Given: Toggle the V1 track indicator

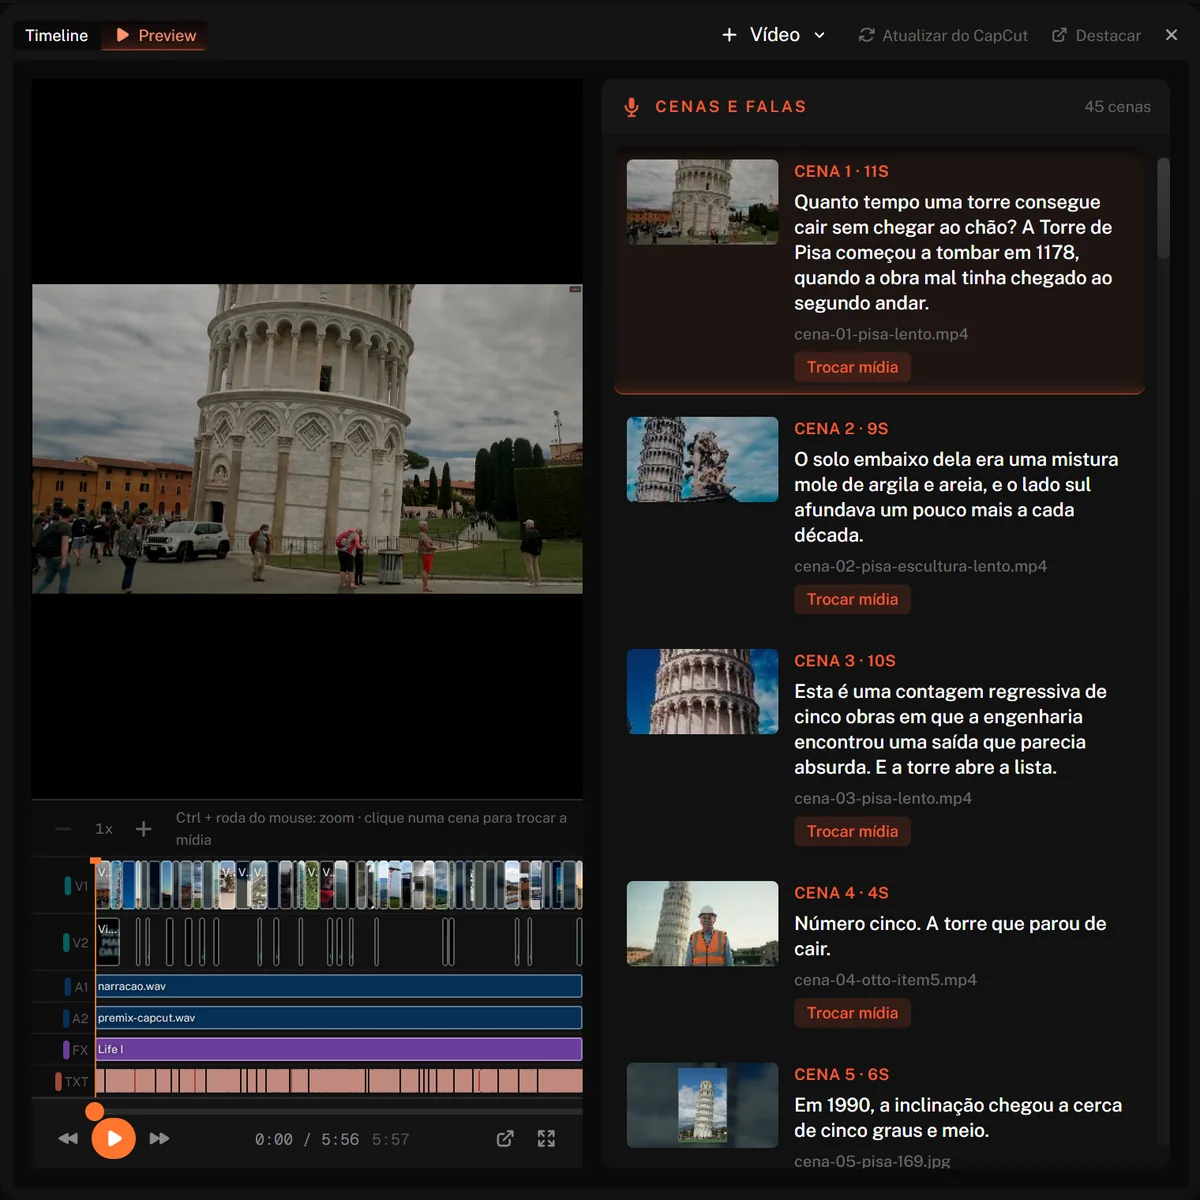Looking at the screenshot, I should coord(68,886).
